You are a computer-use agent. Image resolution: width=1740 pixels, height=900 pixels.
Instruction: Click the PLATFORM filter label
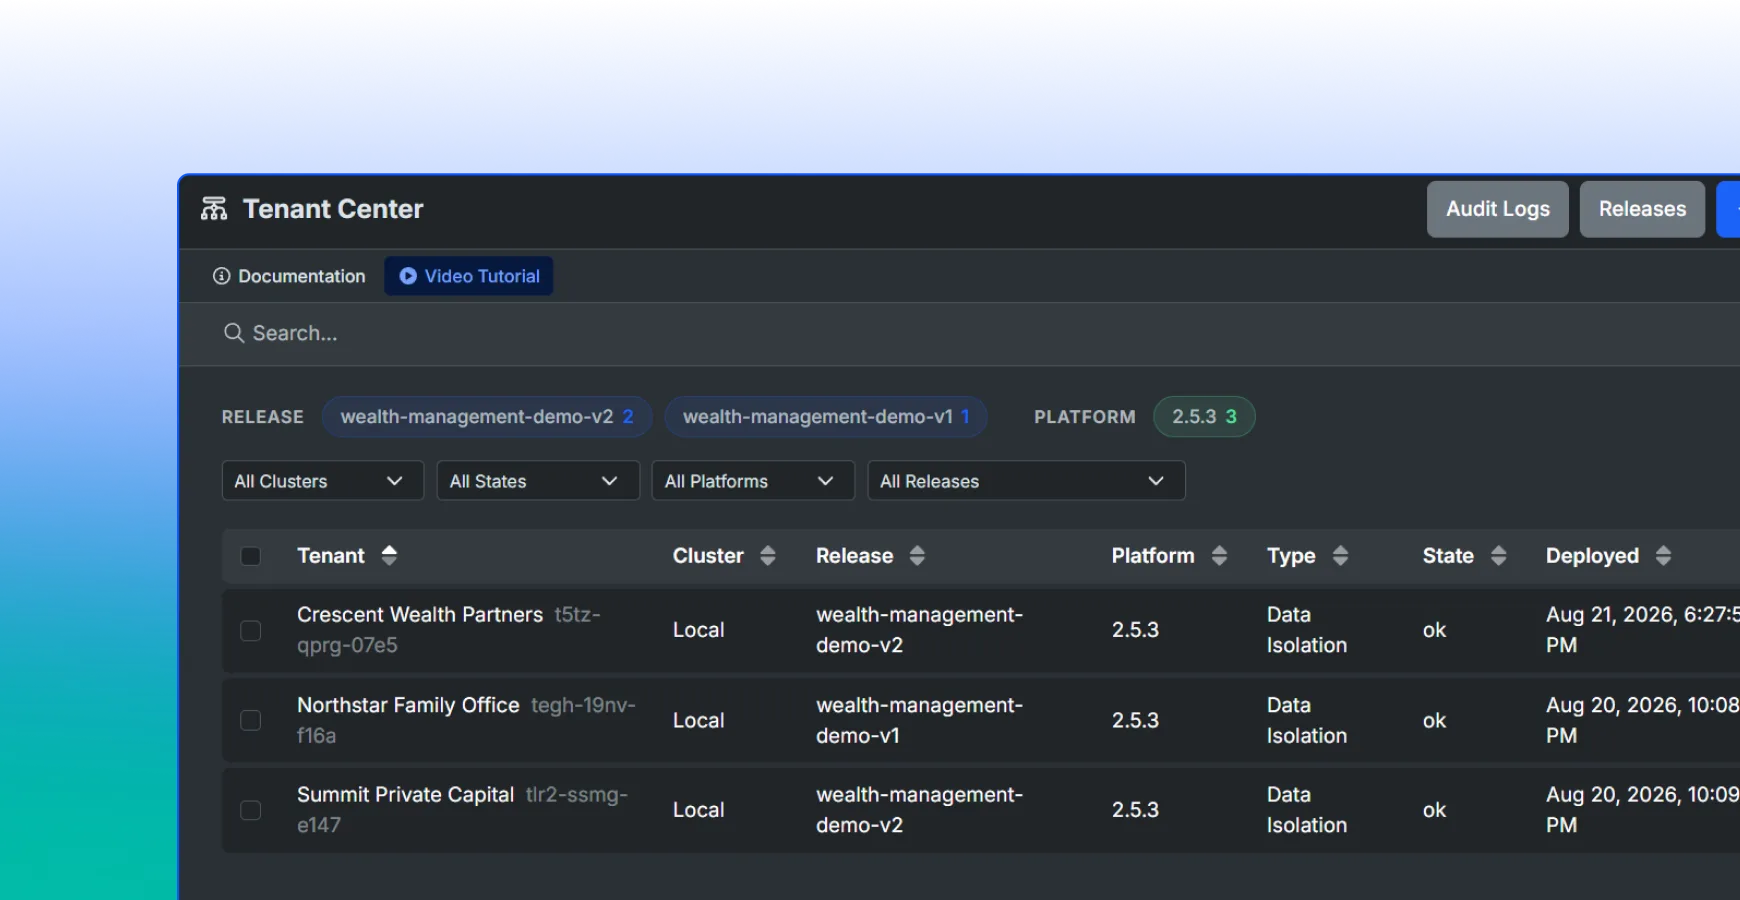click(1085, 417)
